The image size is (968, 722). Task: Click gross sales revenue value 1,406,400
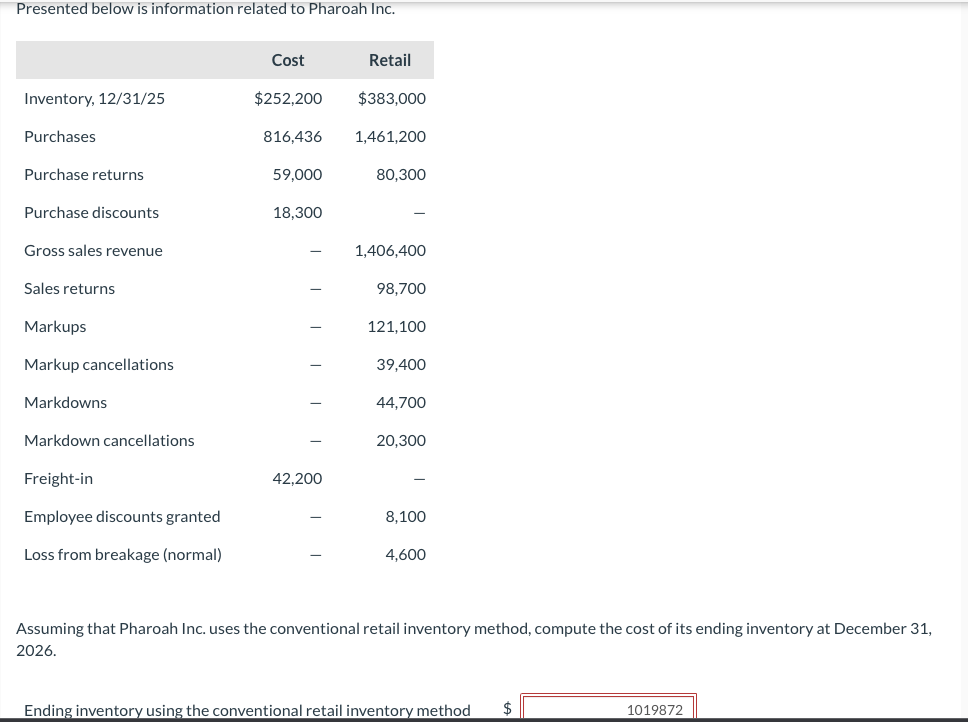390,251
